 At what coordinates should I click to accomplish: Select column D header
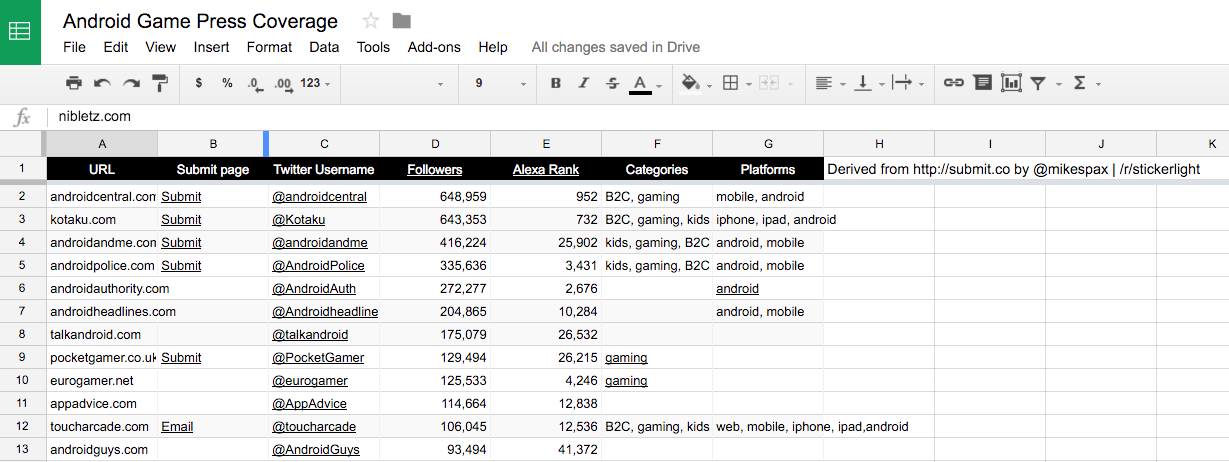pos(435,144)
